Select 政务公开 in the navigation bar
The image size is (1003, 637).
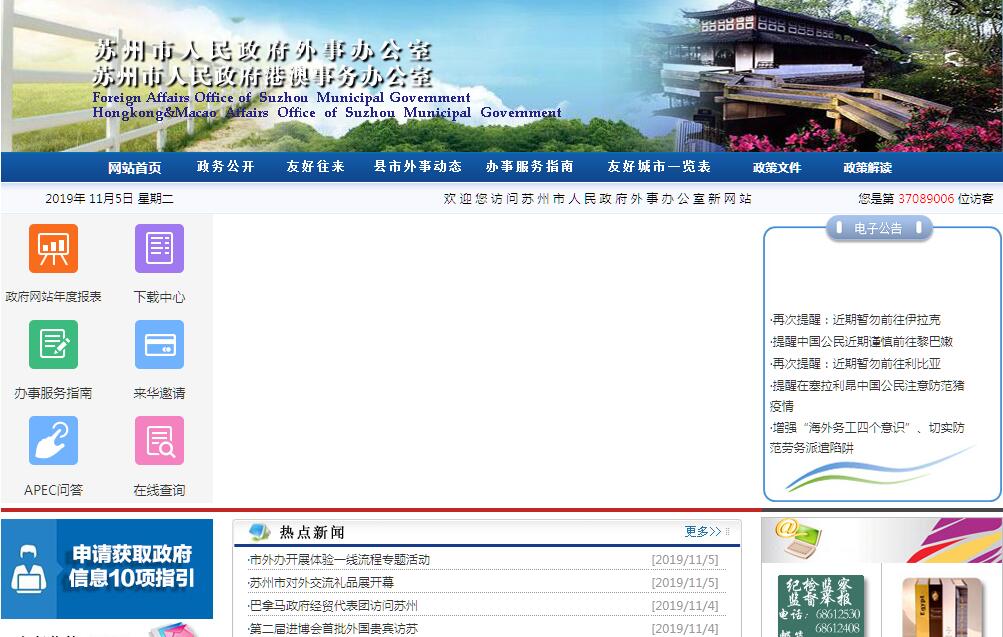(225, 167)
